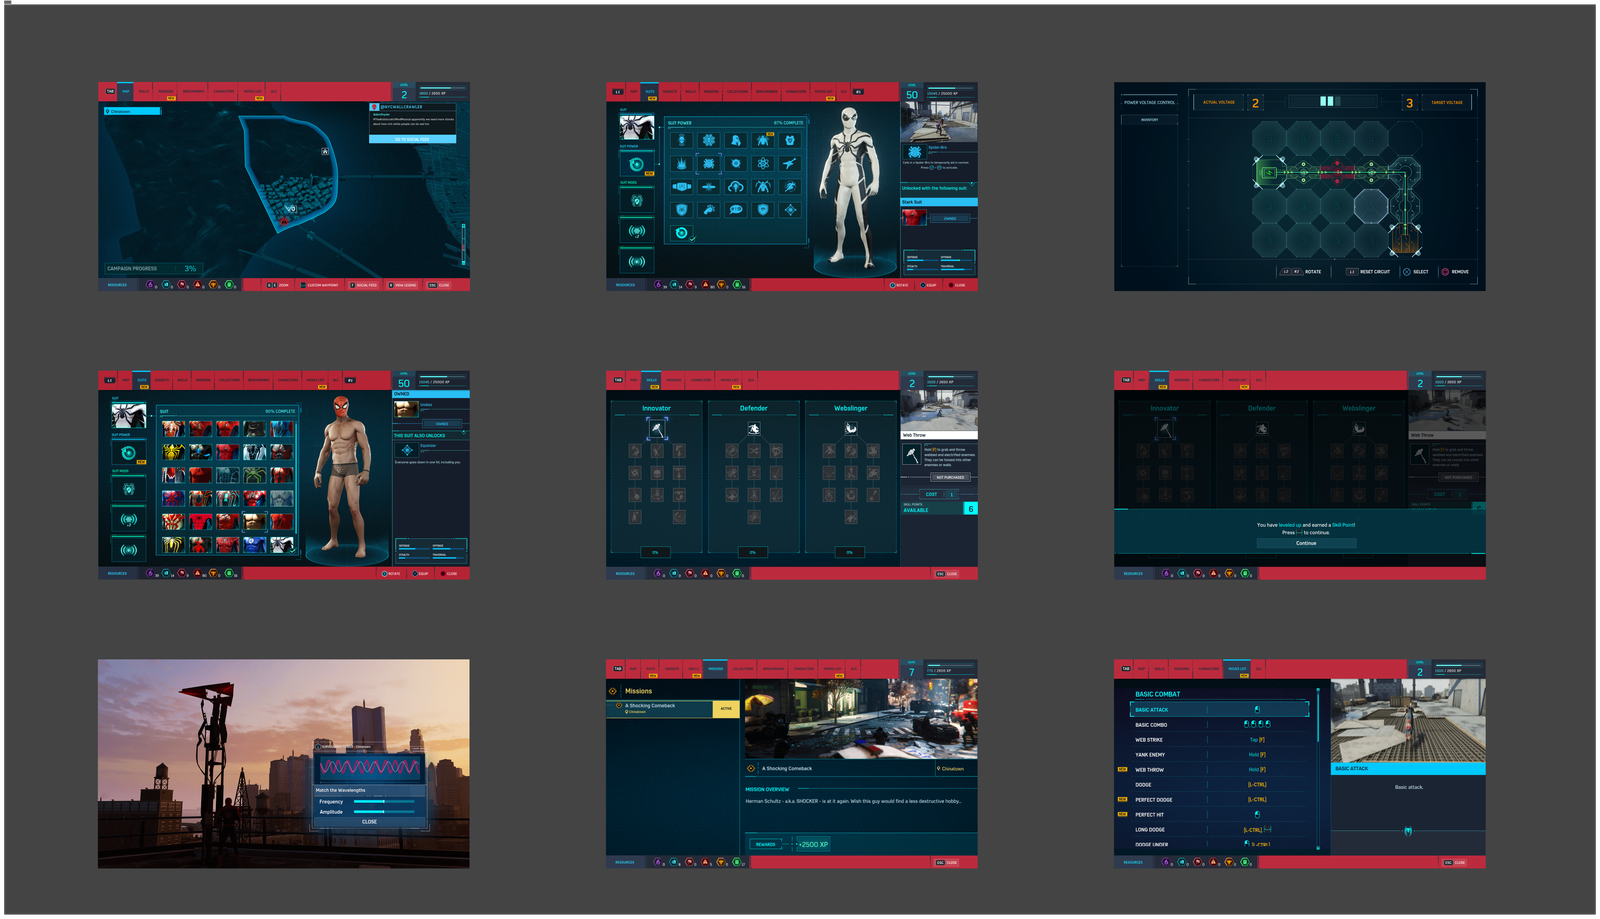Image resolution: width=1600 pixels, height=919 pixels.
Task: Close the Match the Wavelengths panel
Action: point(369,822)
